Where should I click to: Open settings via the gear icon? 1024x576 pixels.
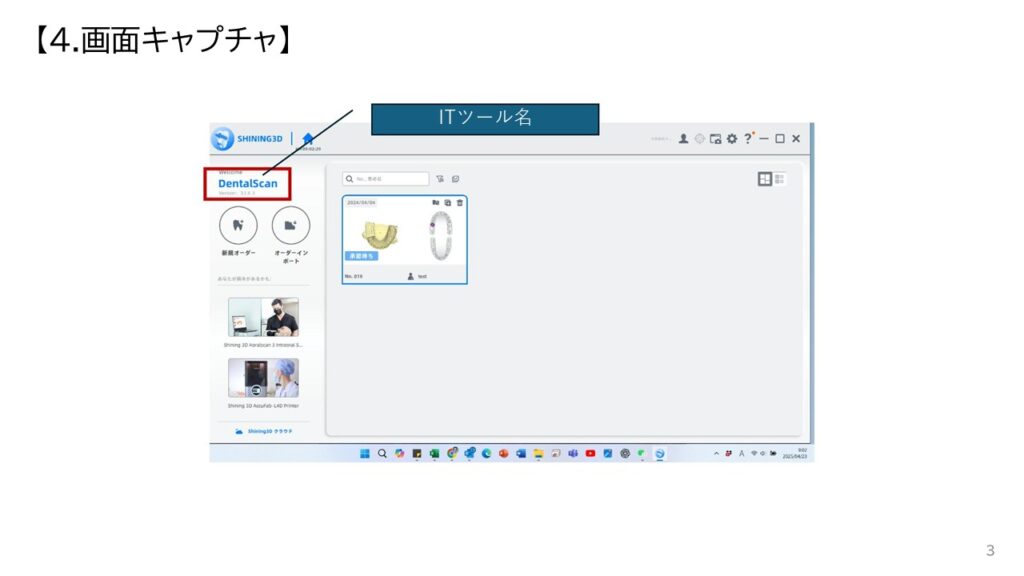click(731, 139)
